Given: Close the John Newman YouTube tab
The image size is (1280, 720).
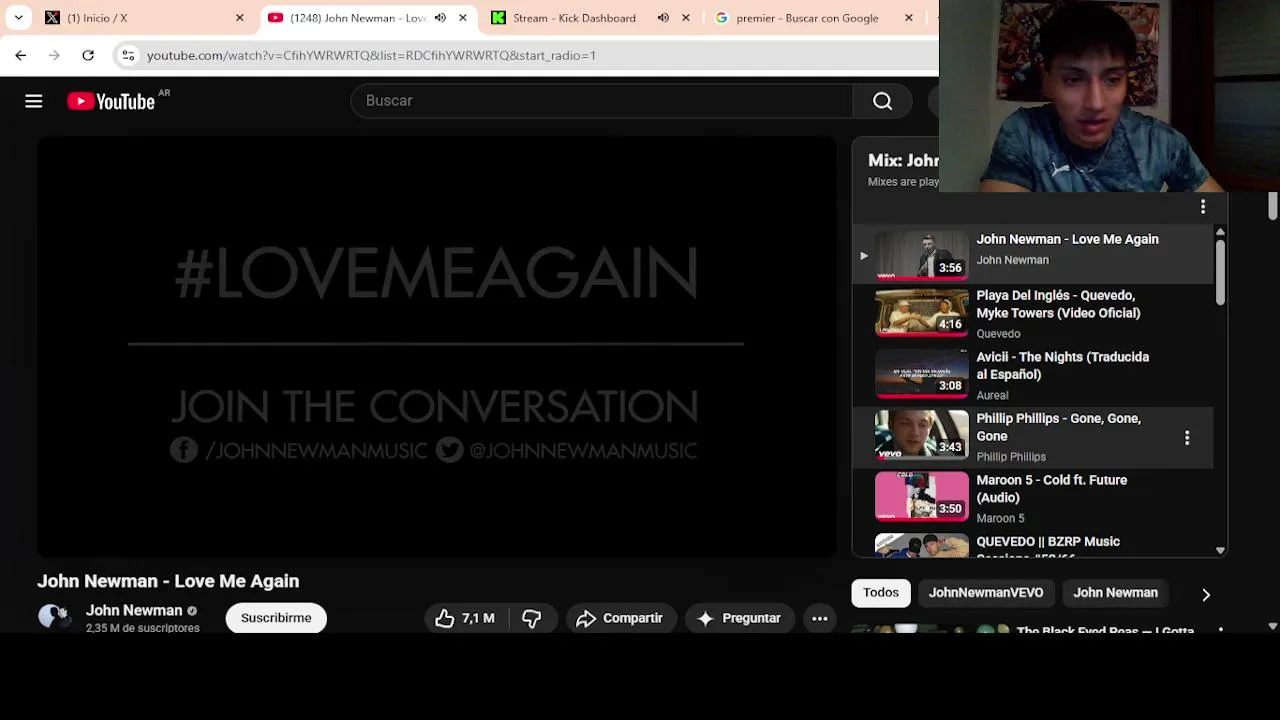Looking at the screenshot, I should click(463, 18).
